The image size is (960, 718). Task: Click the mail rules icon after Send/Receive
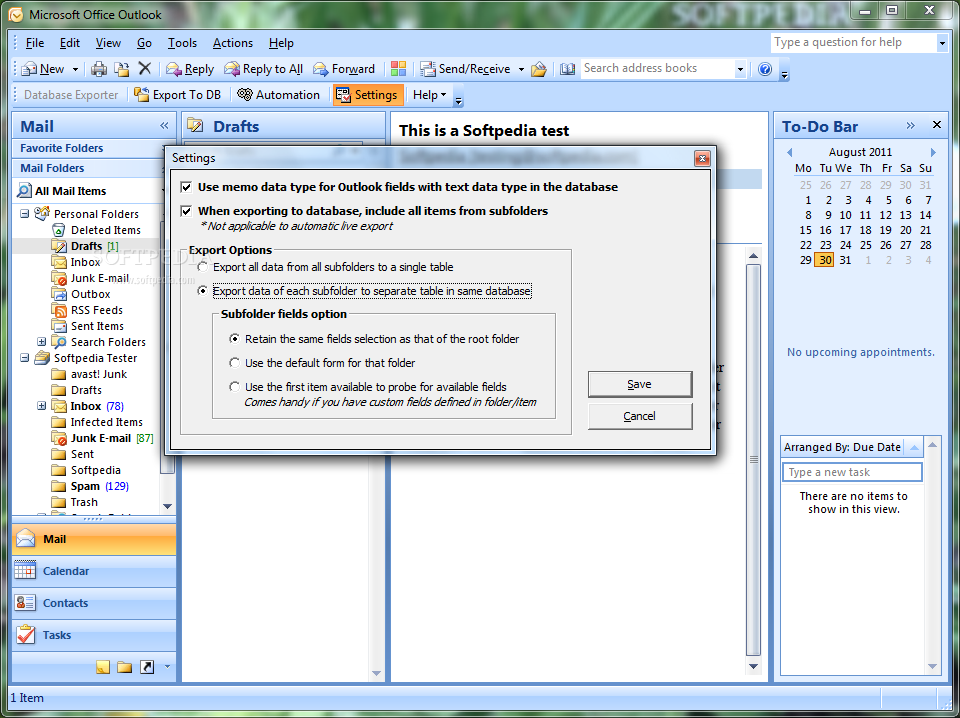pos(539,69)
